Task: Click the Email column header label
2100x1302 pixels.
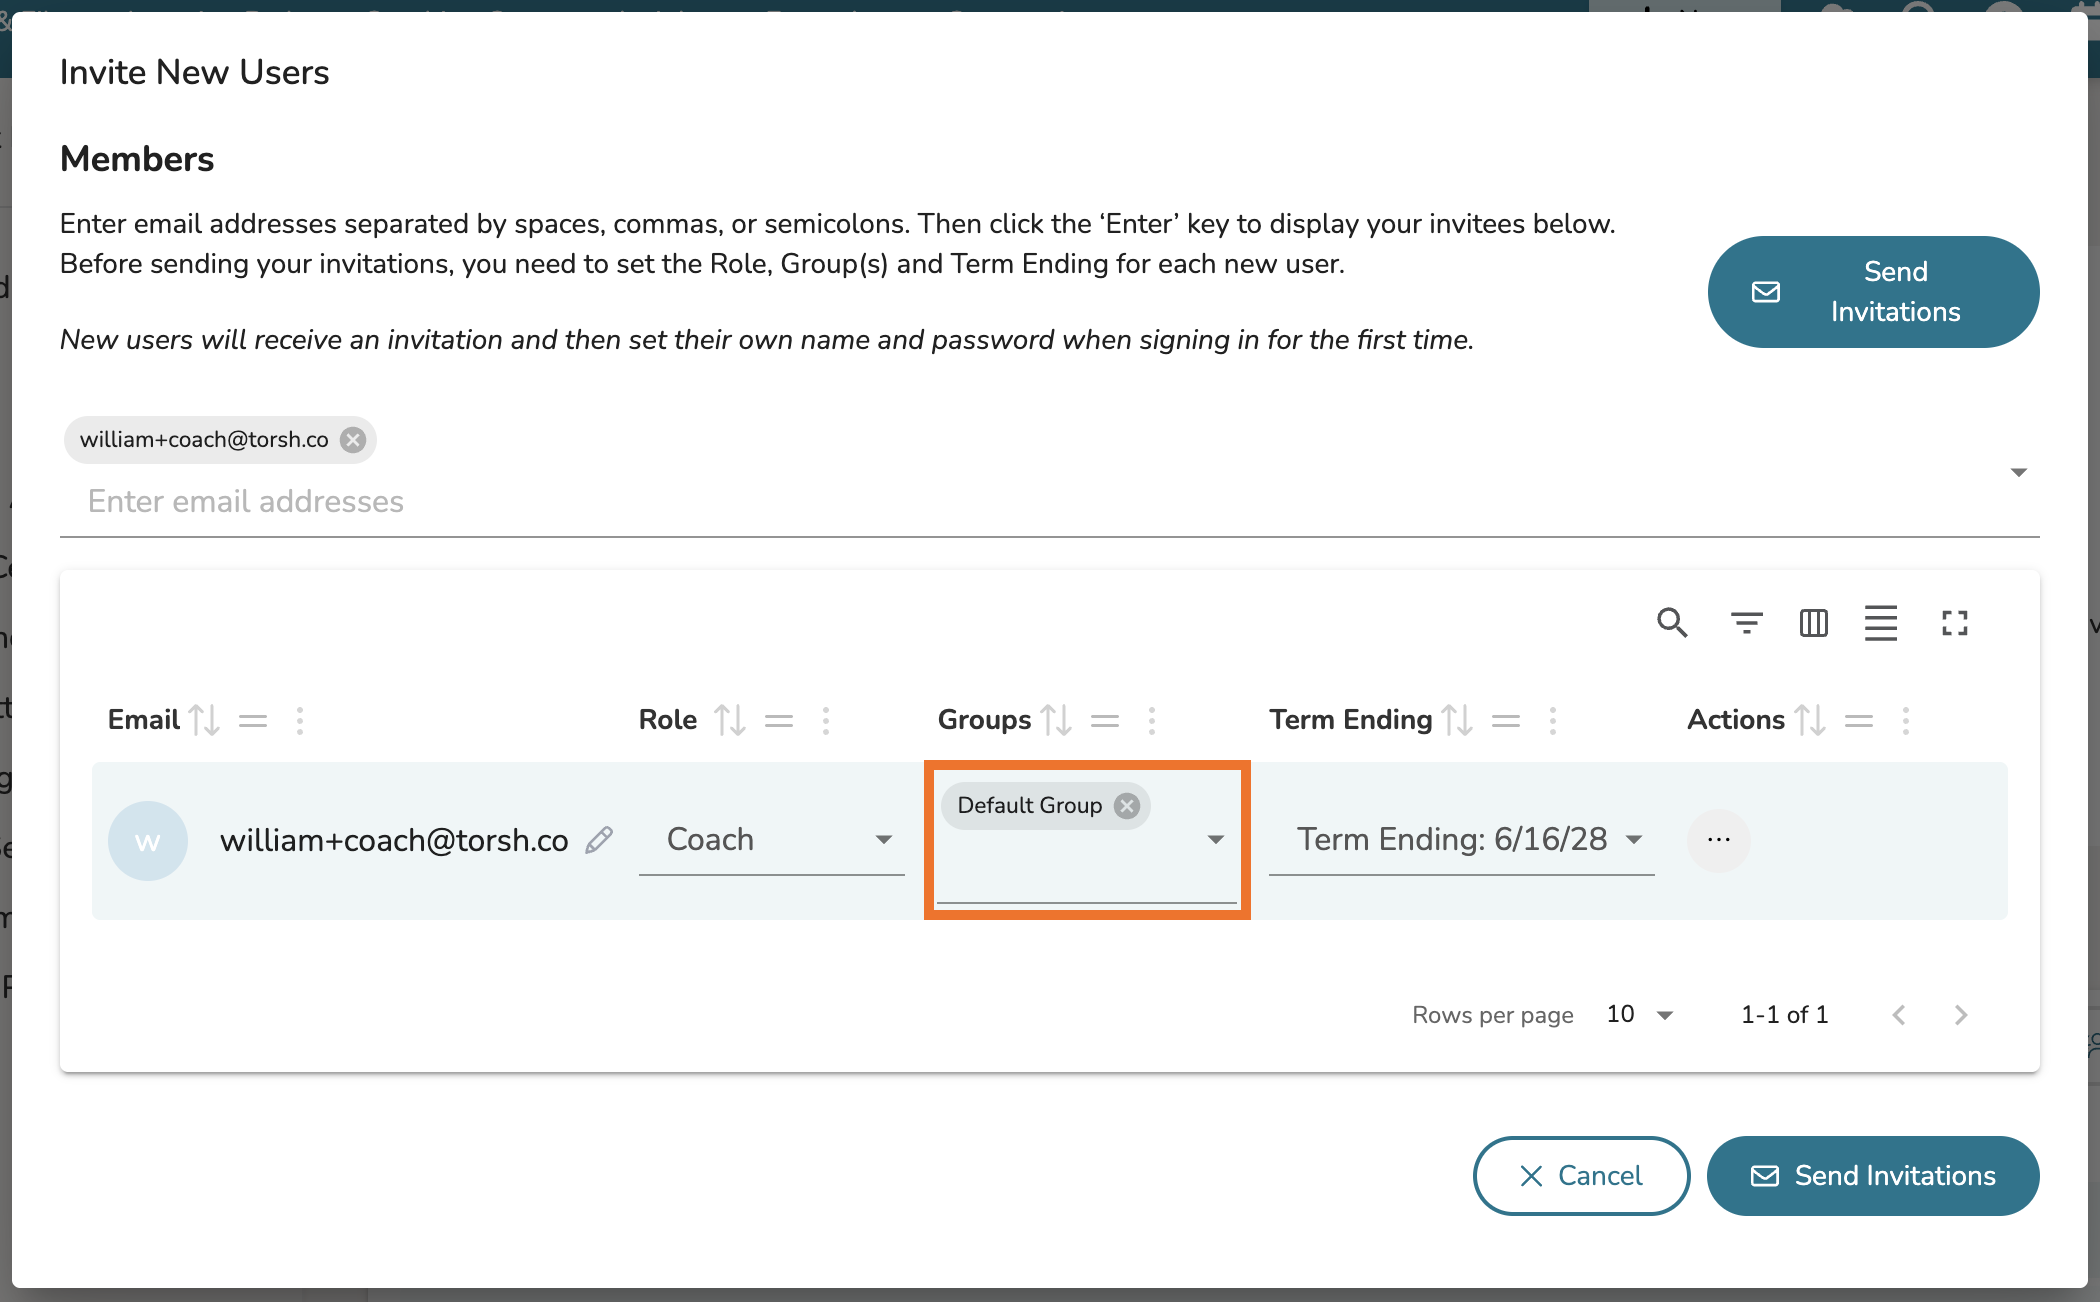Action: pyautogui.click(x=144, y=720)
